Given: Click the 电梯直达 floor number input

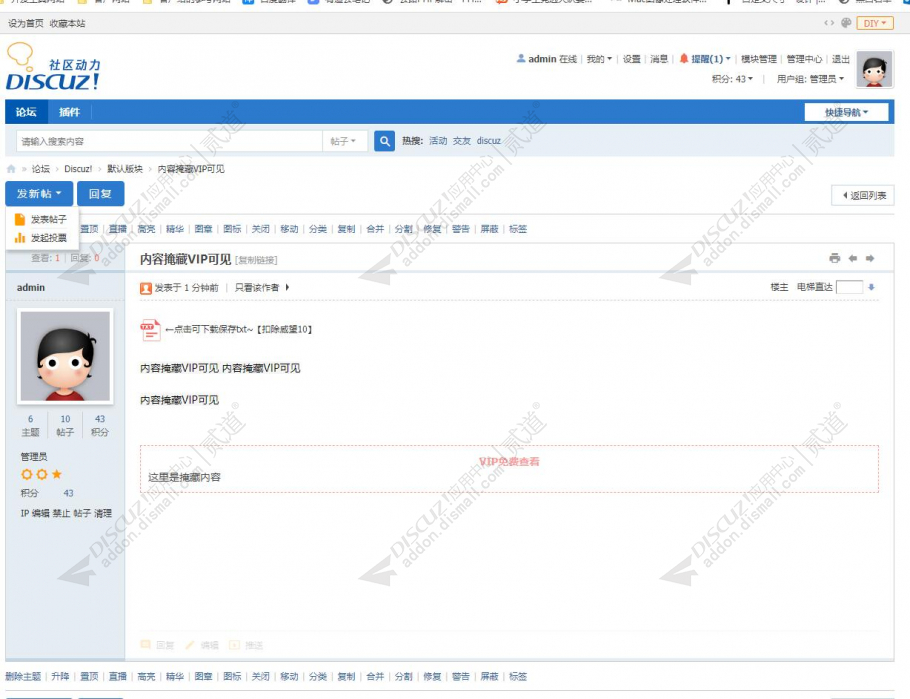Looking at the screenshot, I should [849, 287].
